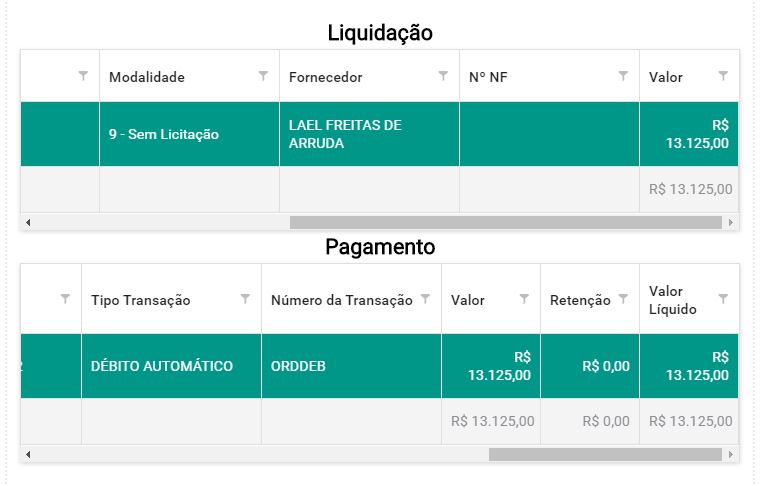Click right scroll arrow in Liquidação table
This screenshot has height=486, width=773.
tap(731, 223)
